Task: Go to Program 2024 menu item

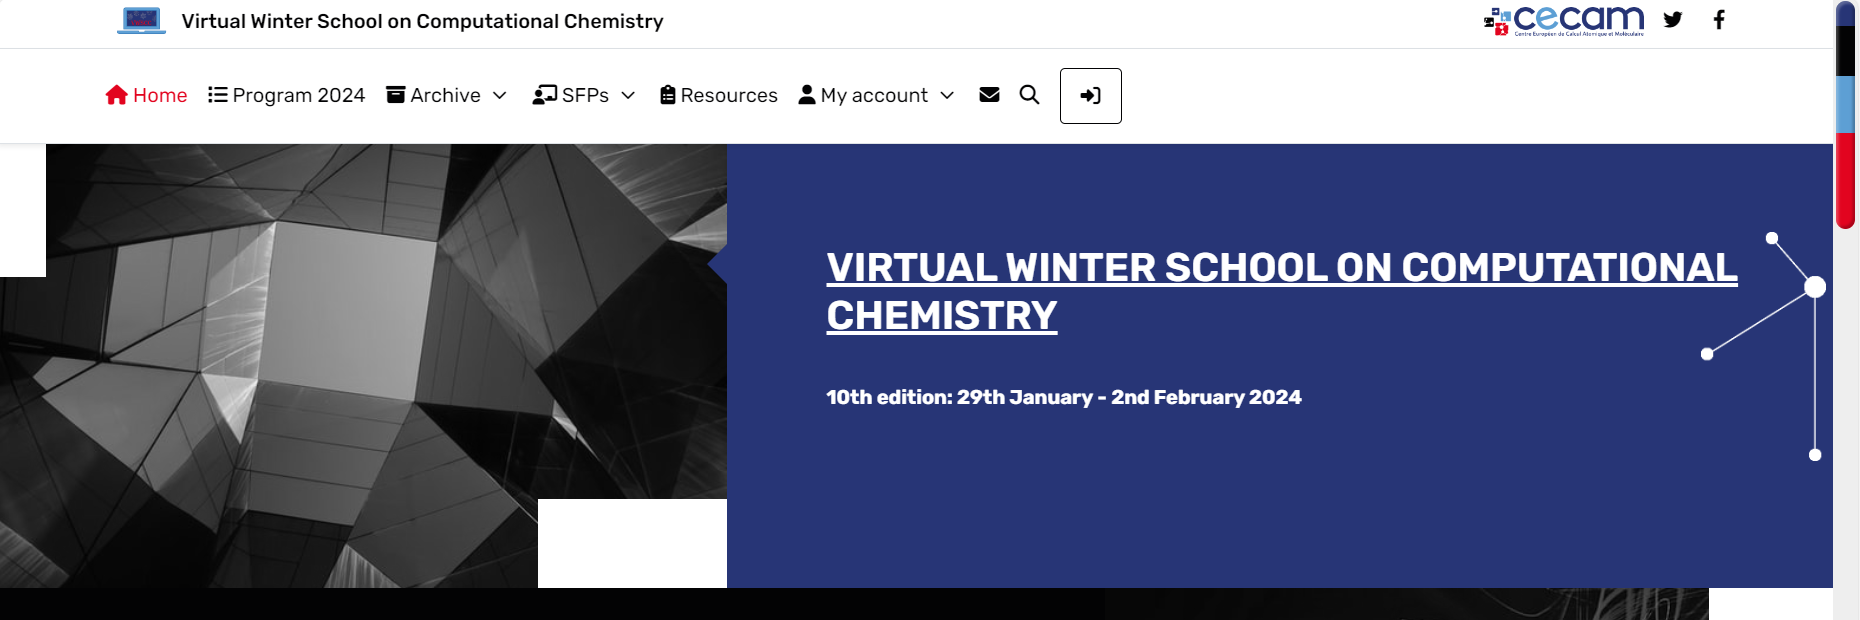Action: tap(298, 95)
